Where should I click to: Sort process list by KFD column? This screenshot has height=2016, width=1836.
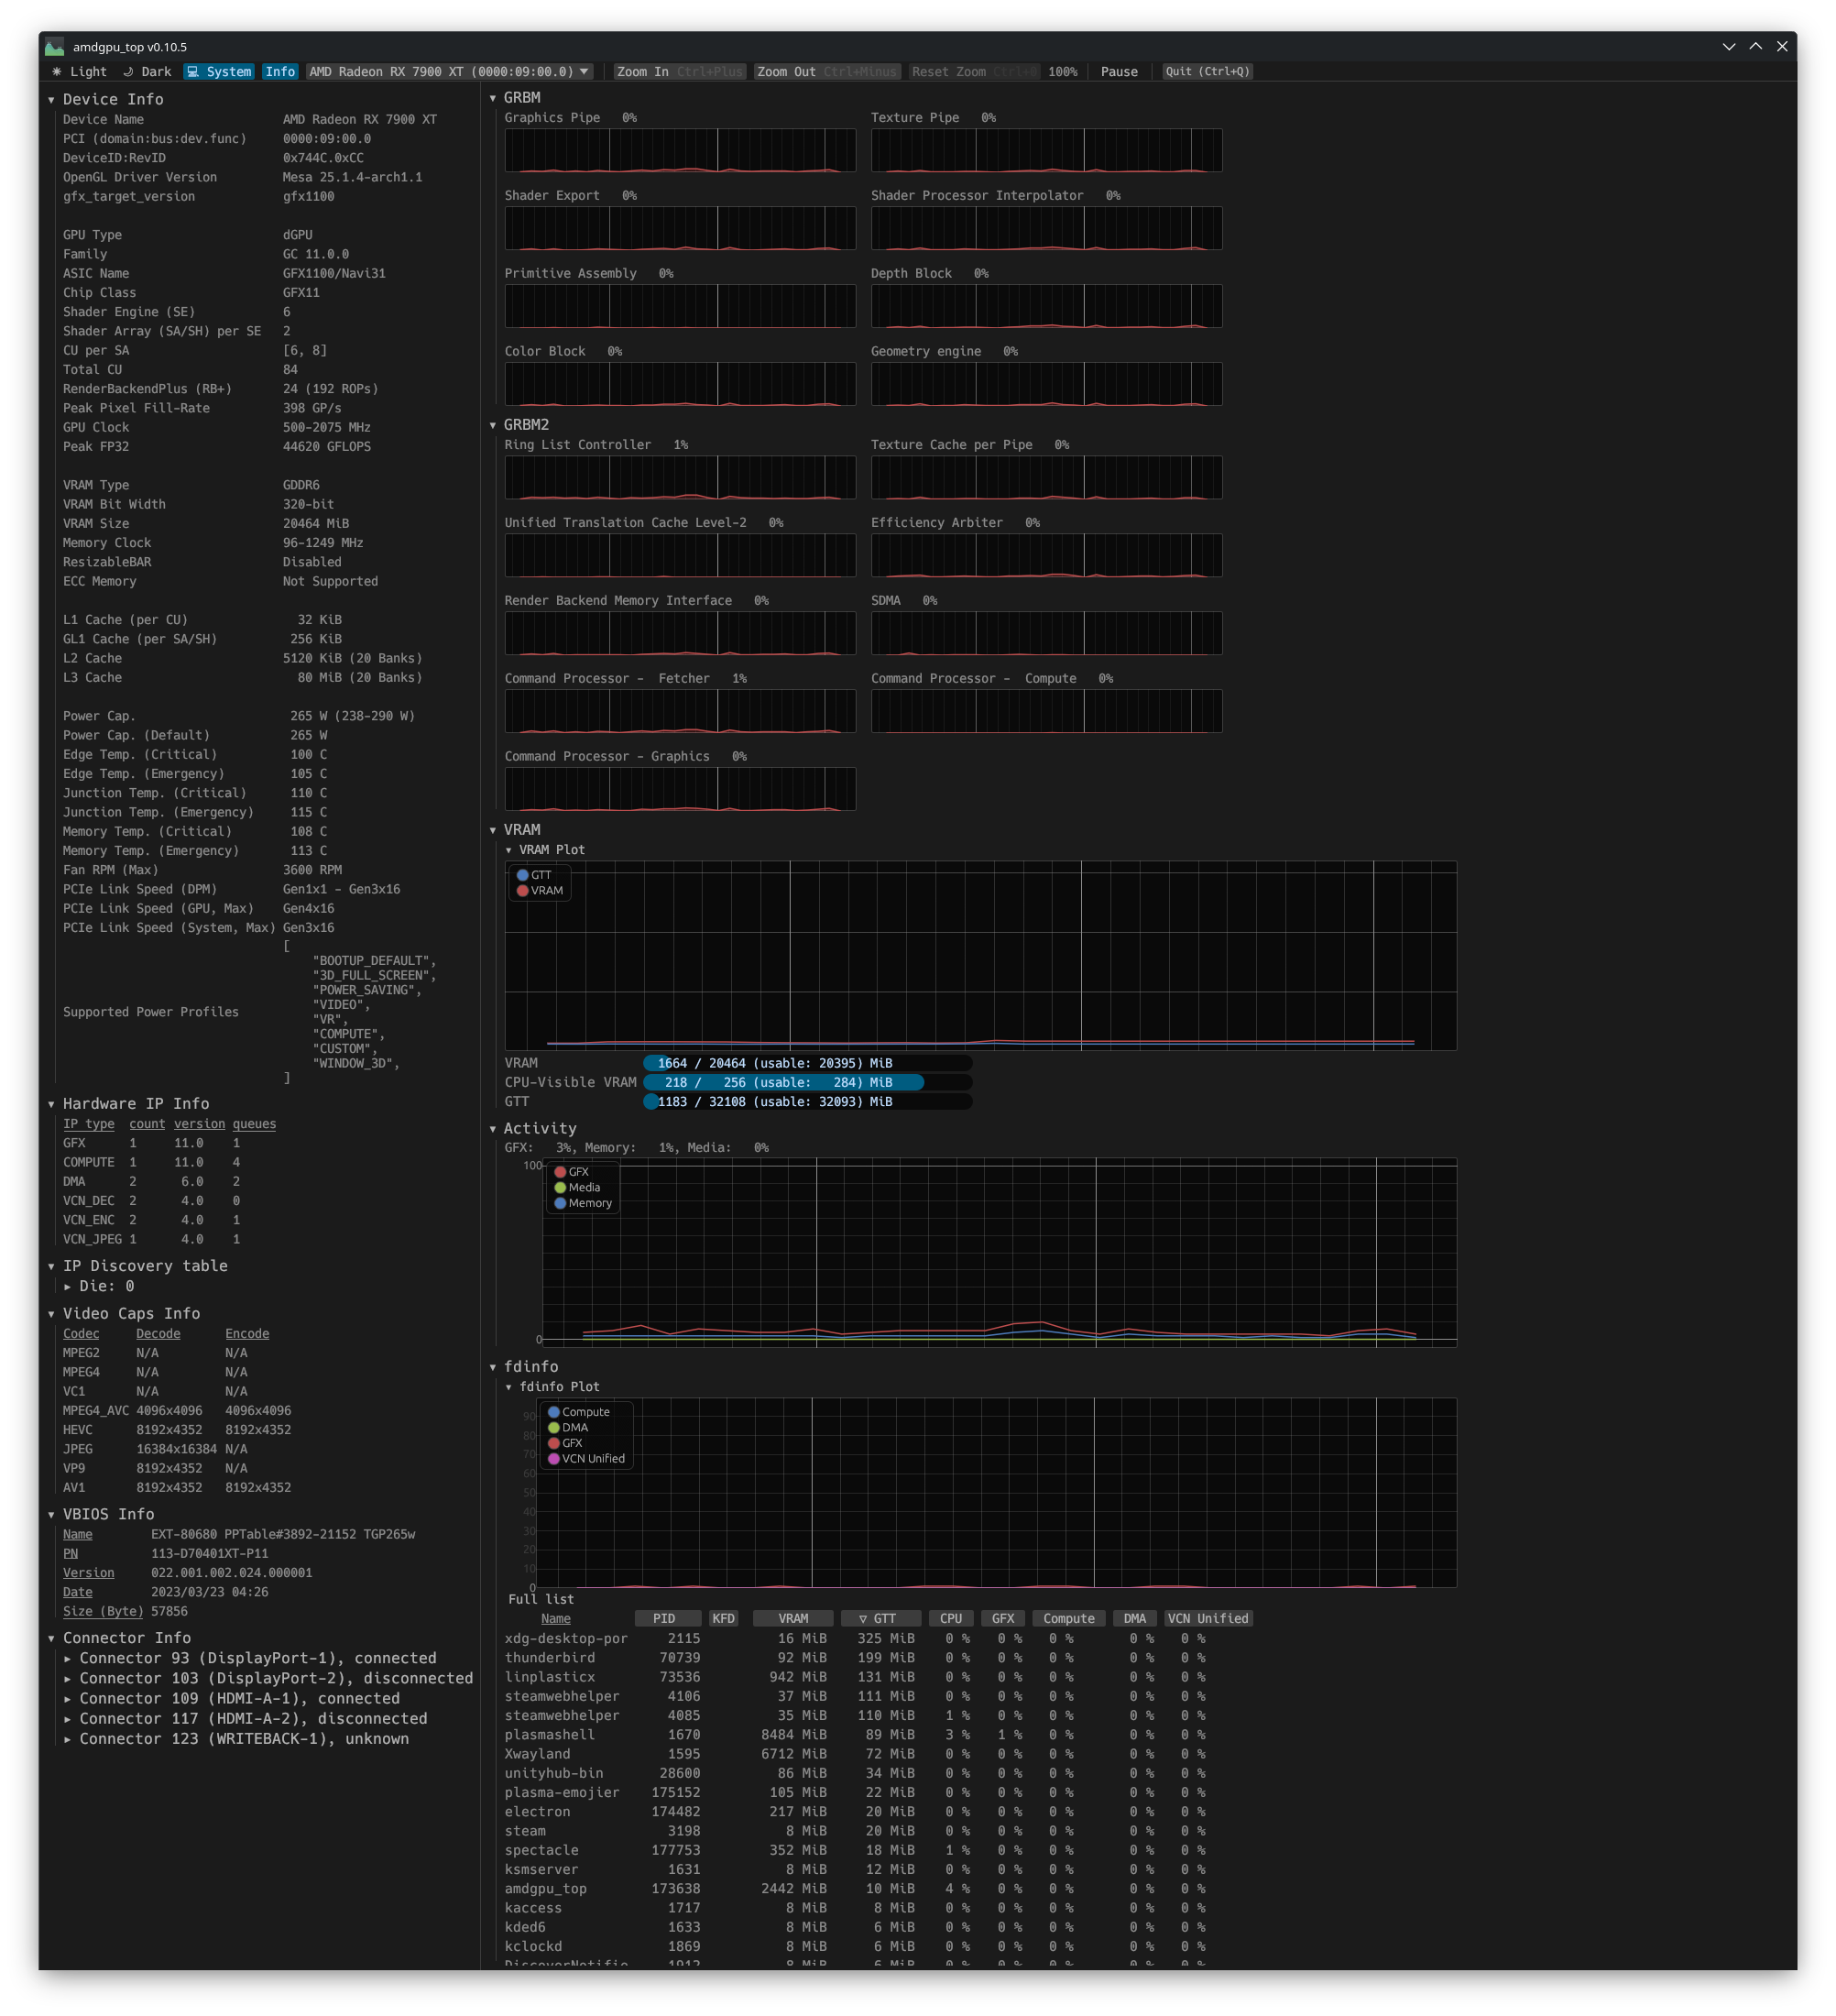pyautogui.click(x=723, y=1619)
